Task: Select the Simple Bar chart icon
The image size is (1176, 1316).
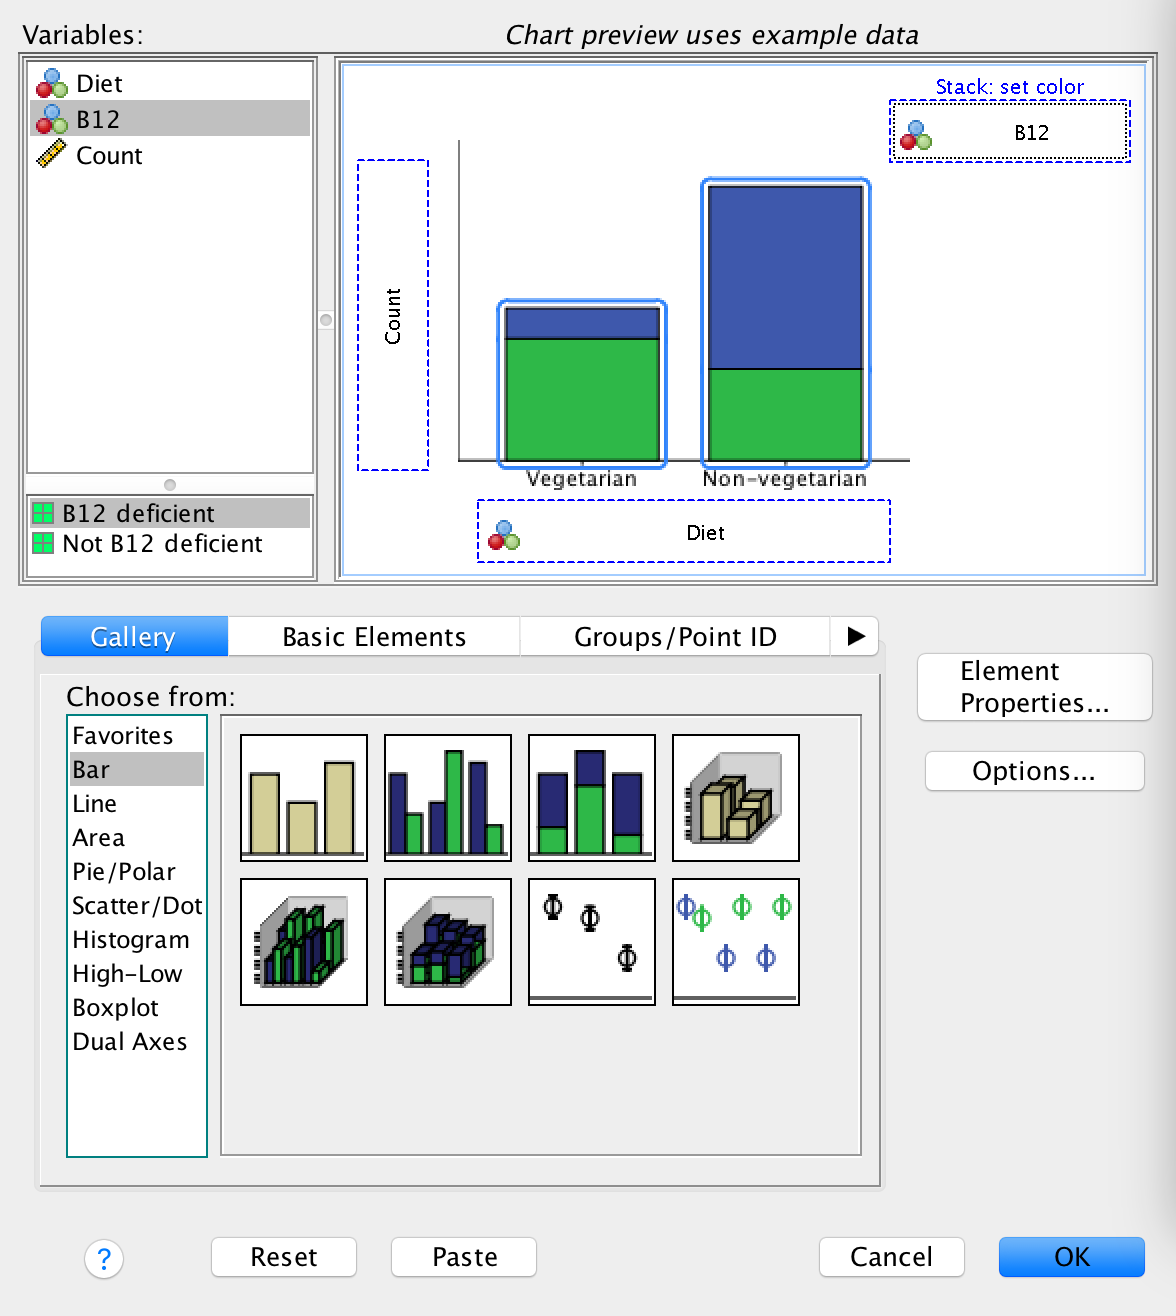Action: (303, 798)
